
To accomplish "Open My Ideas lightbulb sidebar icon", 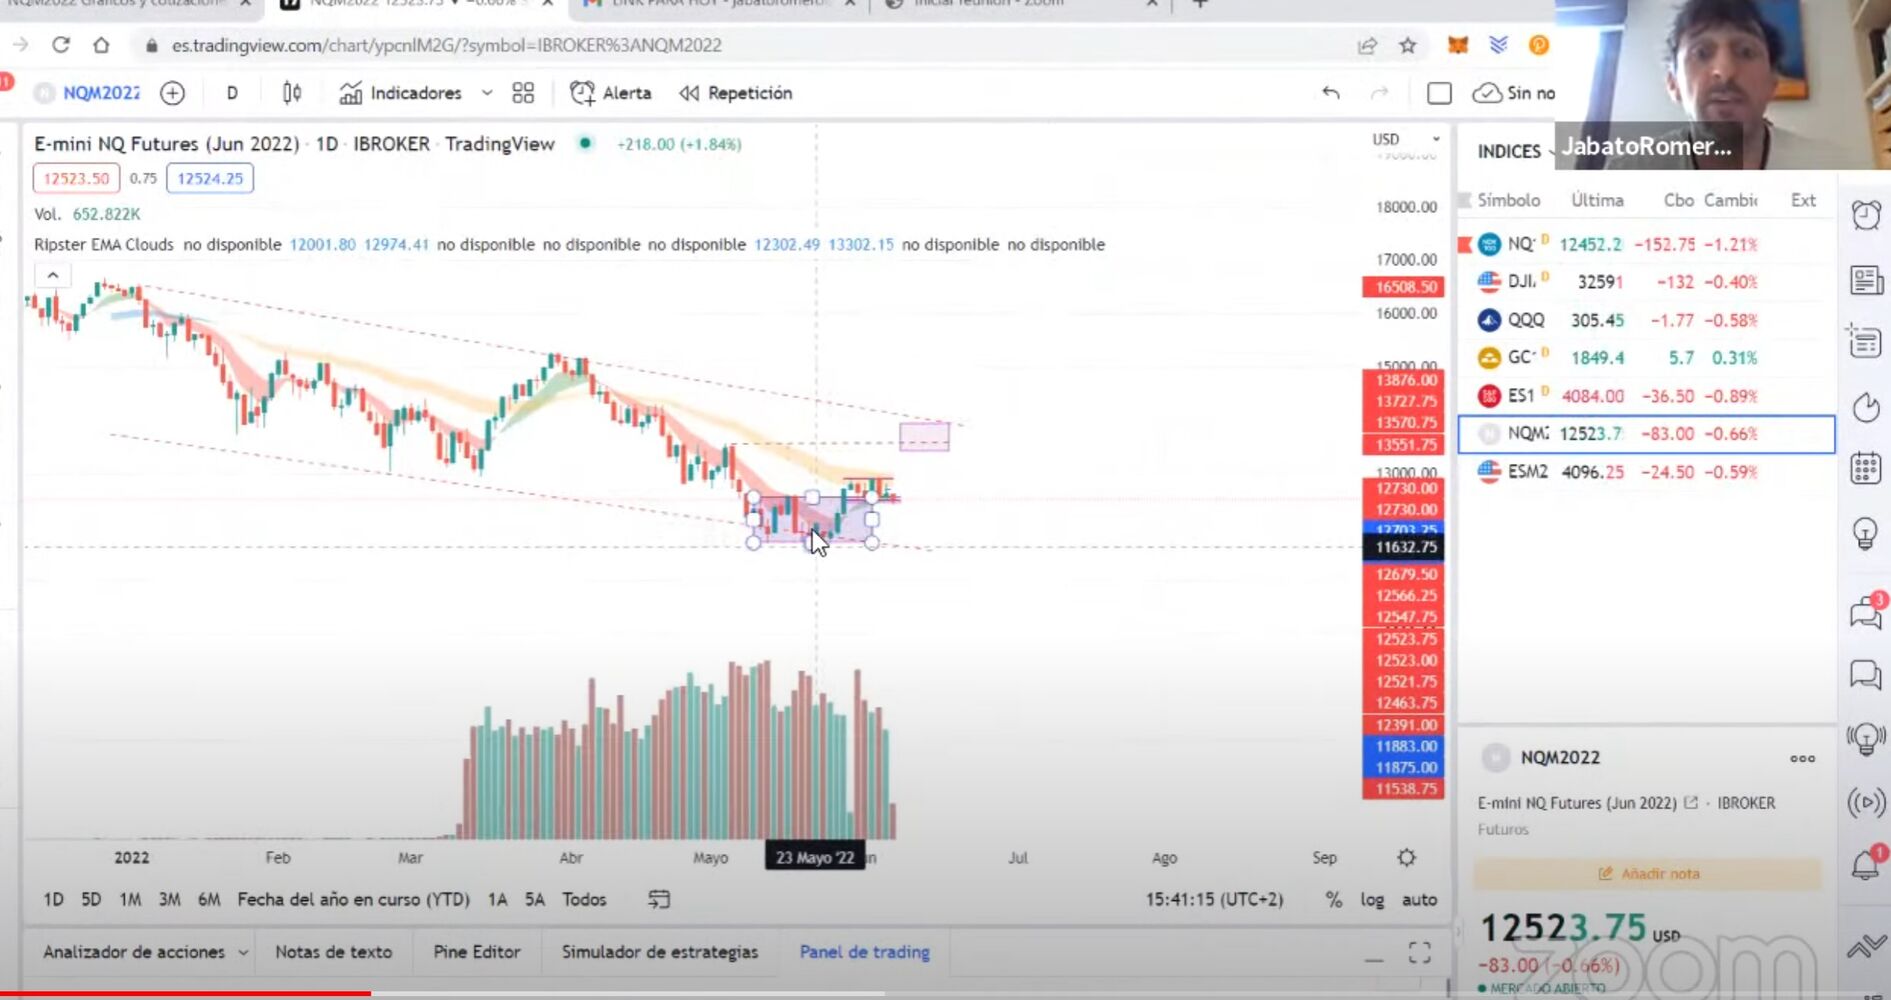I will click(x=1866, y=533).
